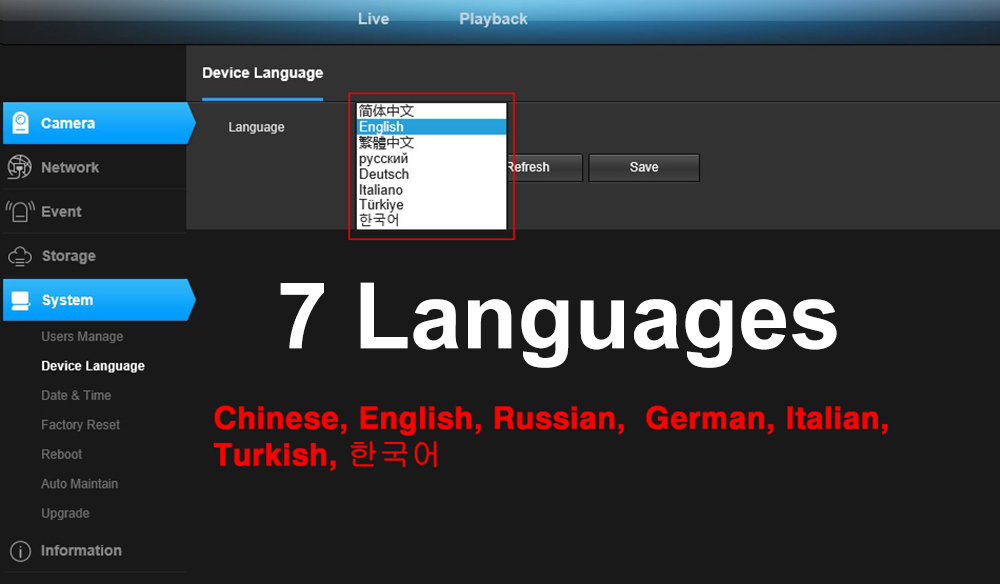Click the Save button
This screenshot has height=584, width=1000.
[x=644, y=167]
